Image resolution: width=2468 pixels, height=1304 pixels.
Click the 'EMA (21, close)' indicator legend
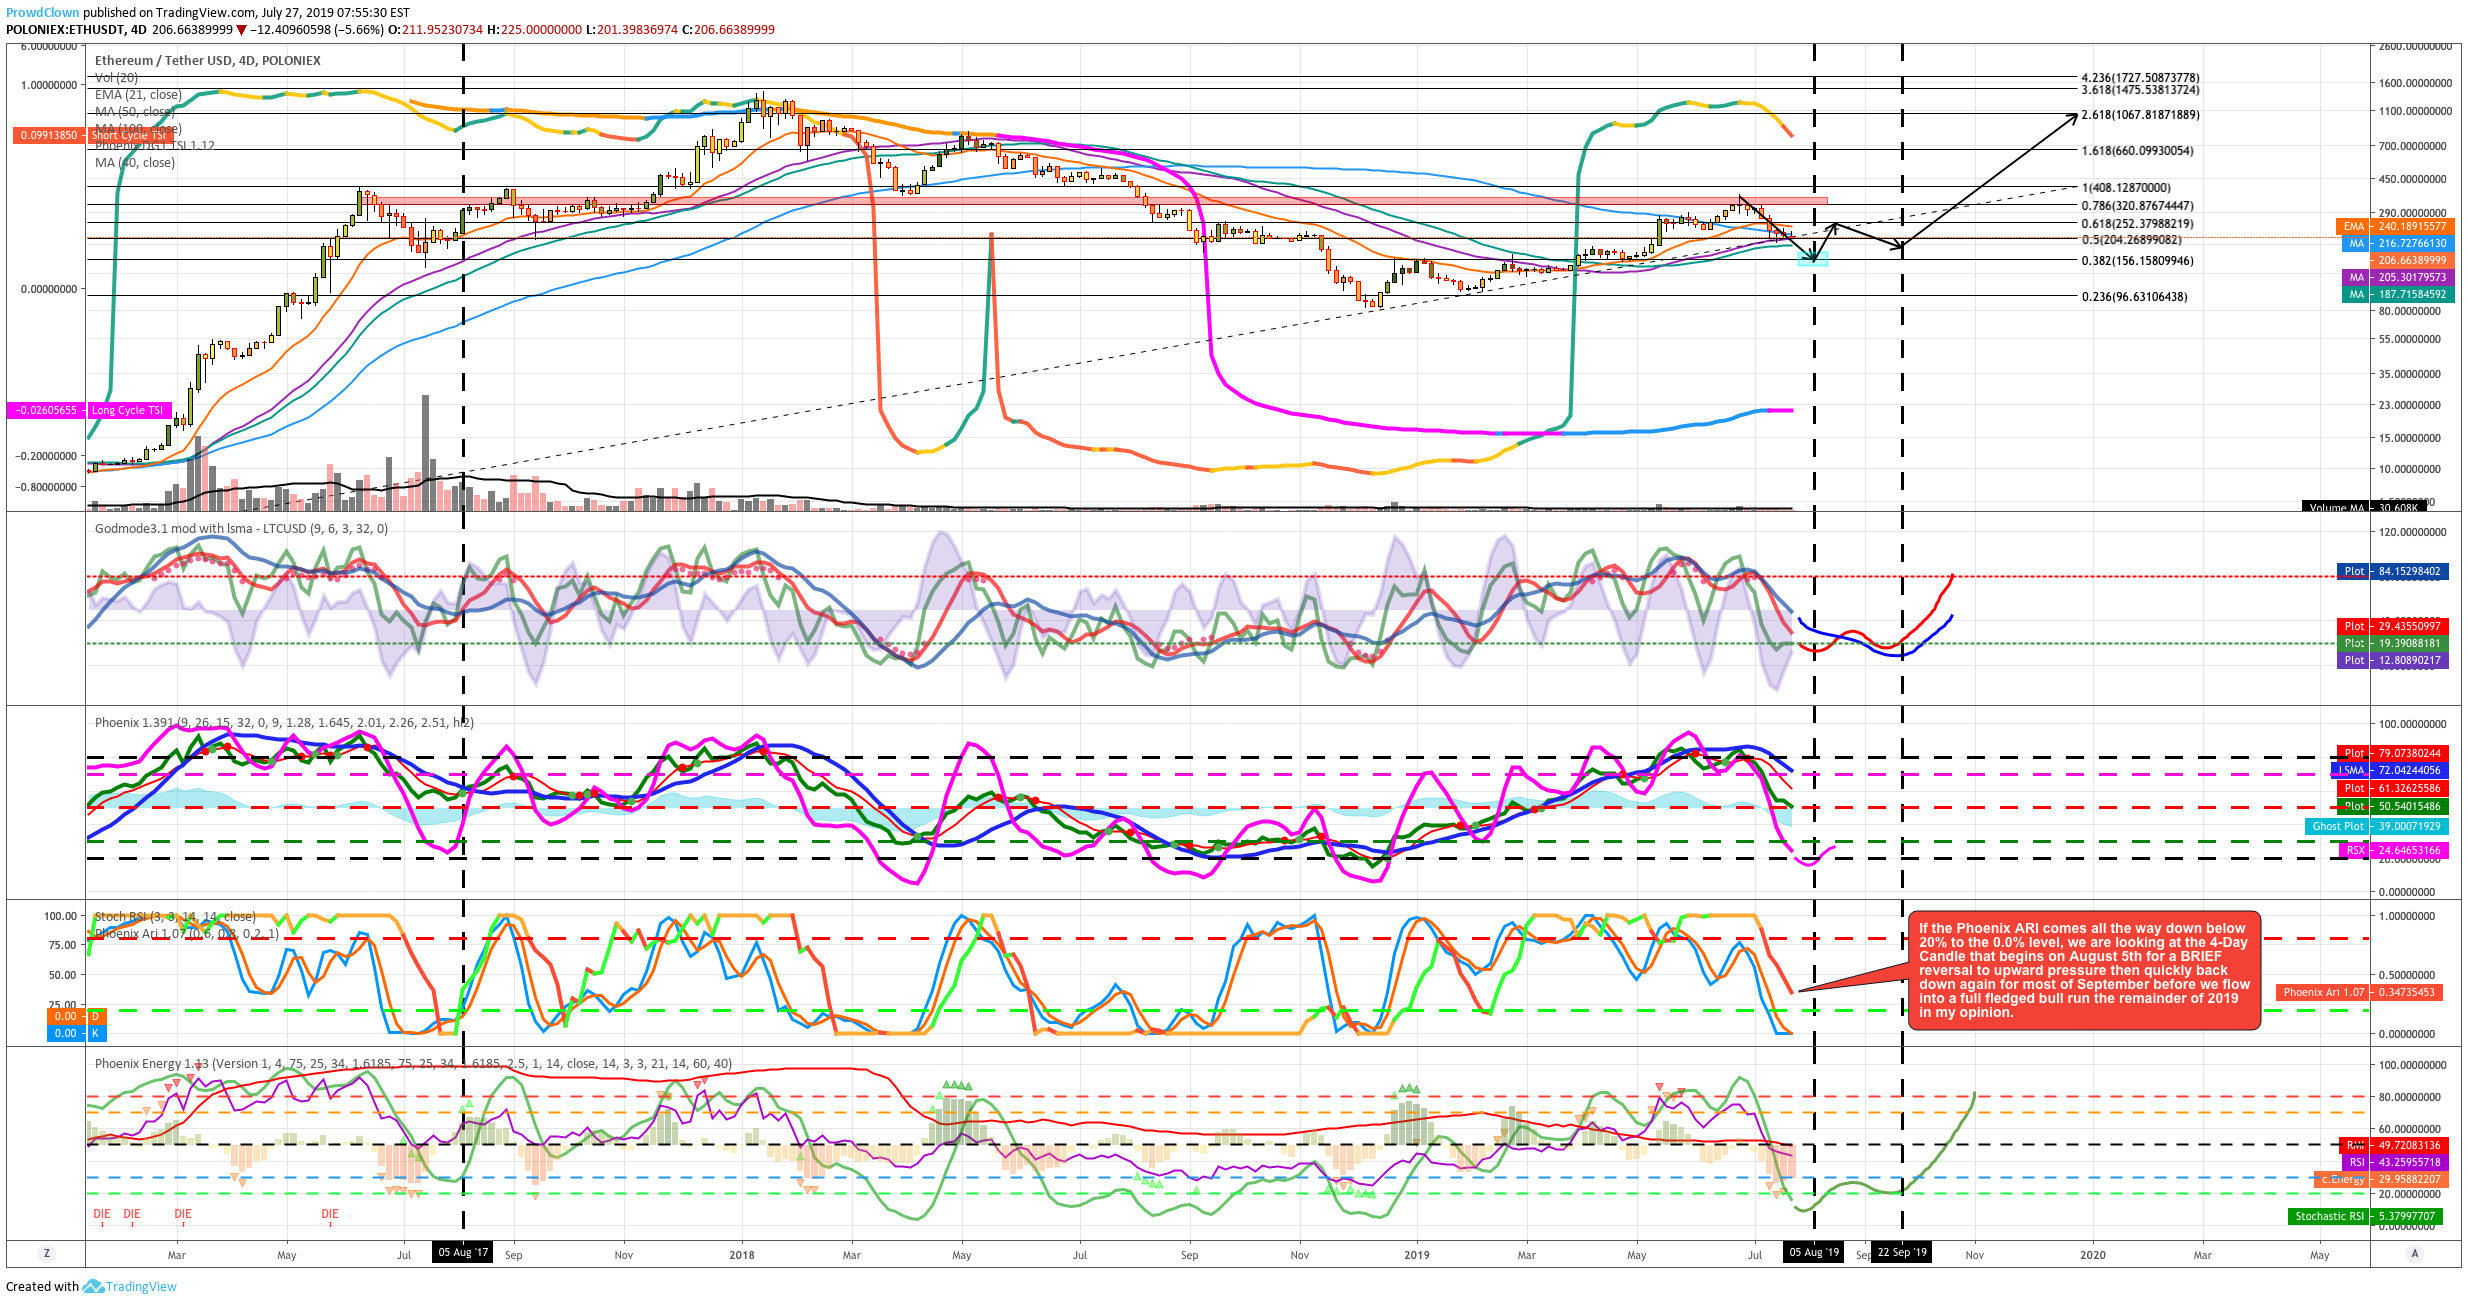click(138, 95)
